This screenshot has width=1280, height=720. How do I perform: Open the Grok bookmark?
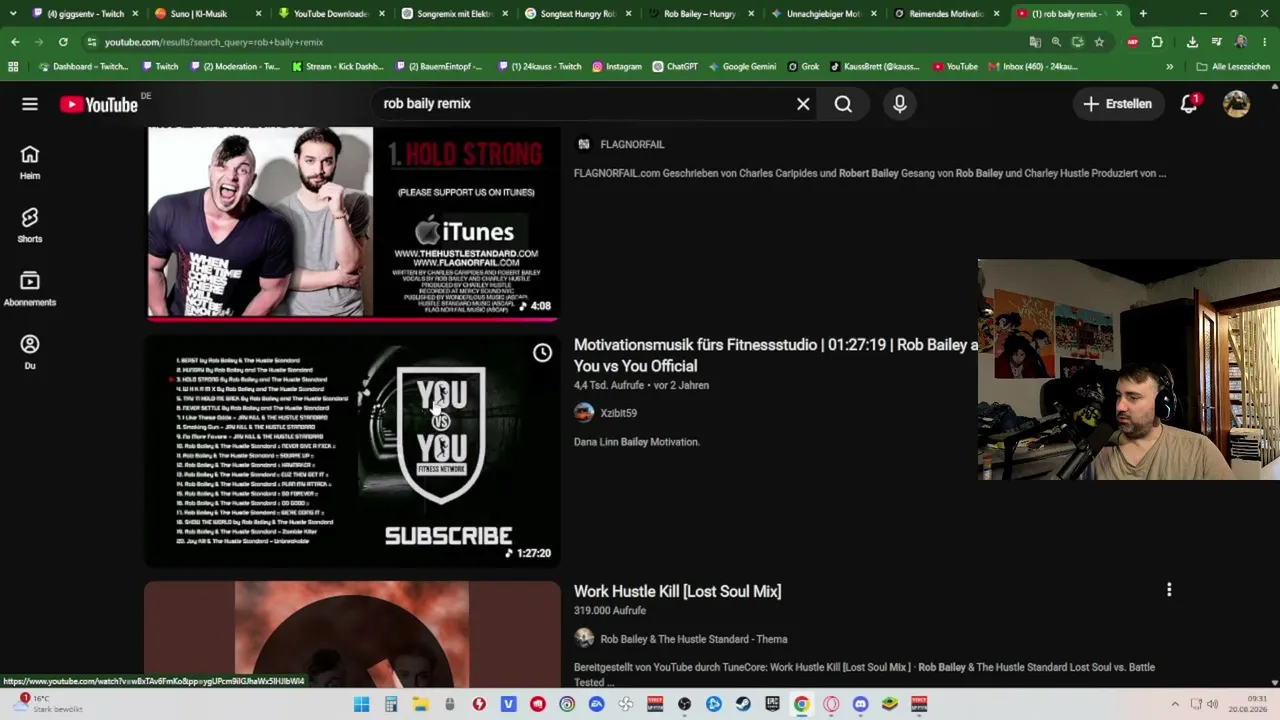803,67
